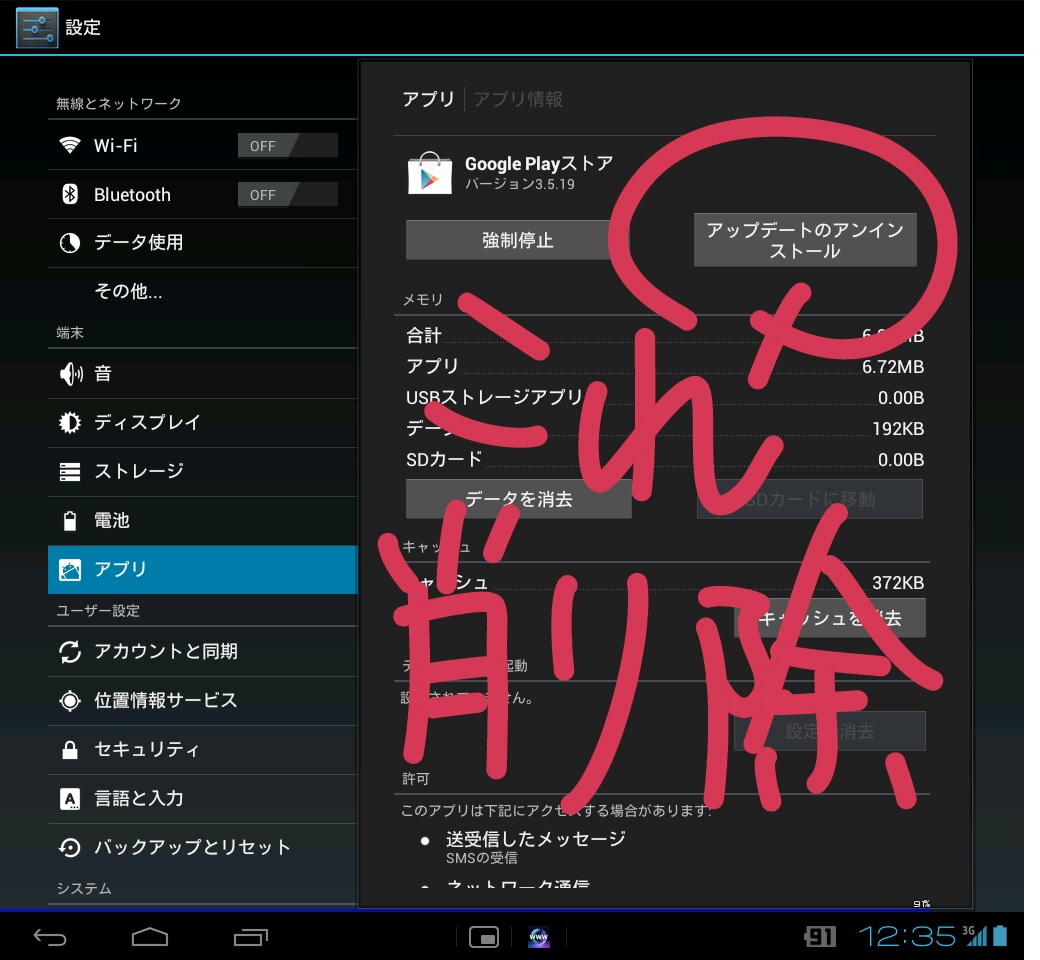1040x960 pixels.
Task: Tap the Google Play store bag icon
Action: click(x=429, y=173)
